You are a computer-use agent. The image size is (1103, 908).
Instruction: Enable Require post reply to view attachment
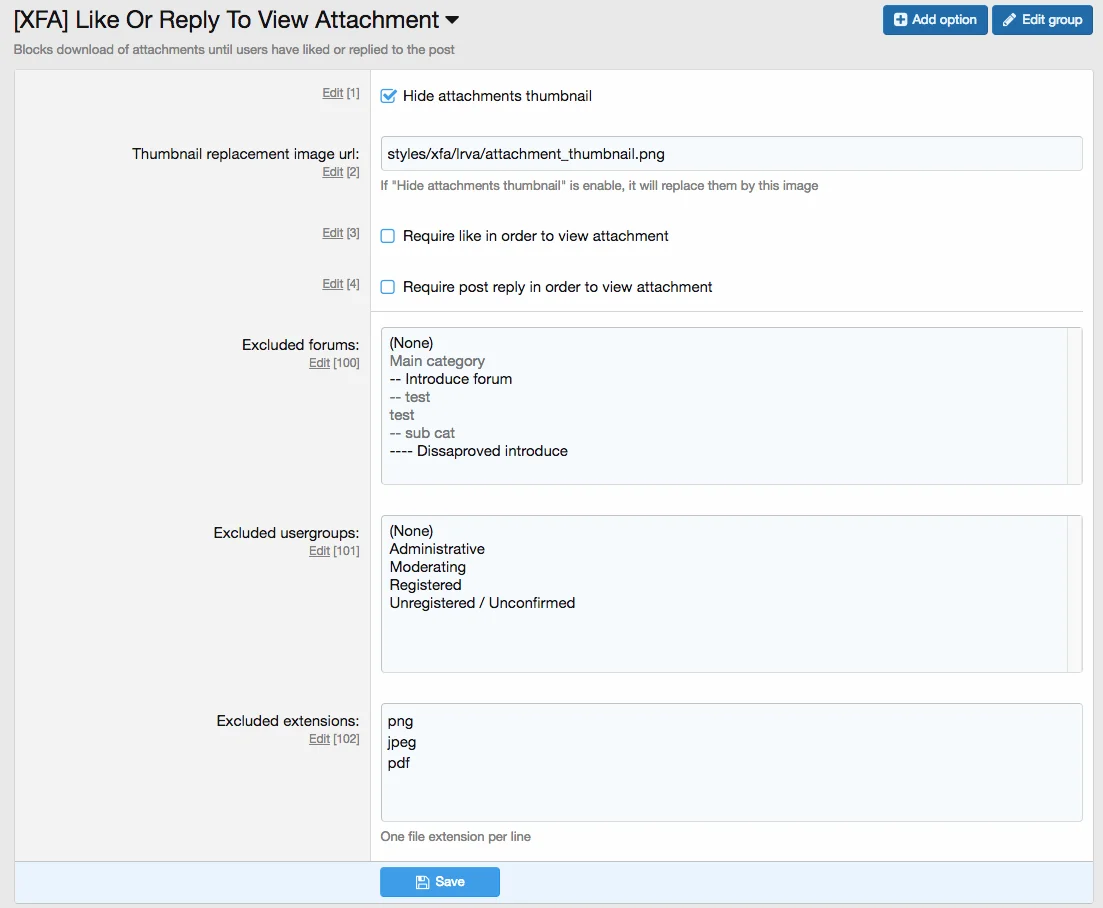point(388,288)
